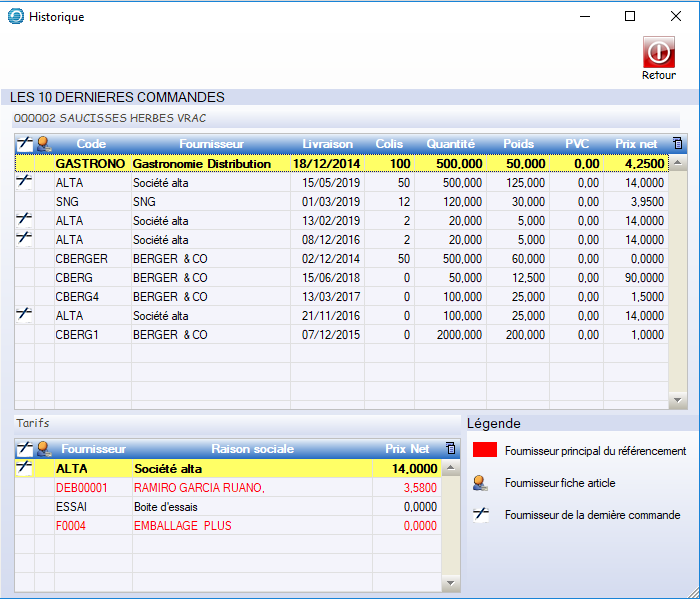Image resolution: width=700 pixels, height=599 pixels.
Task: Click the red principal supplier legend swatch
Action: click(x=484, y=451)
